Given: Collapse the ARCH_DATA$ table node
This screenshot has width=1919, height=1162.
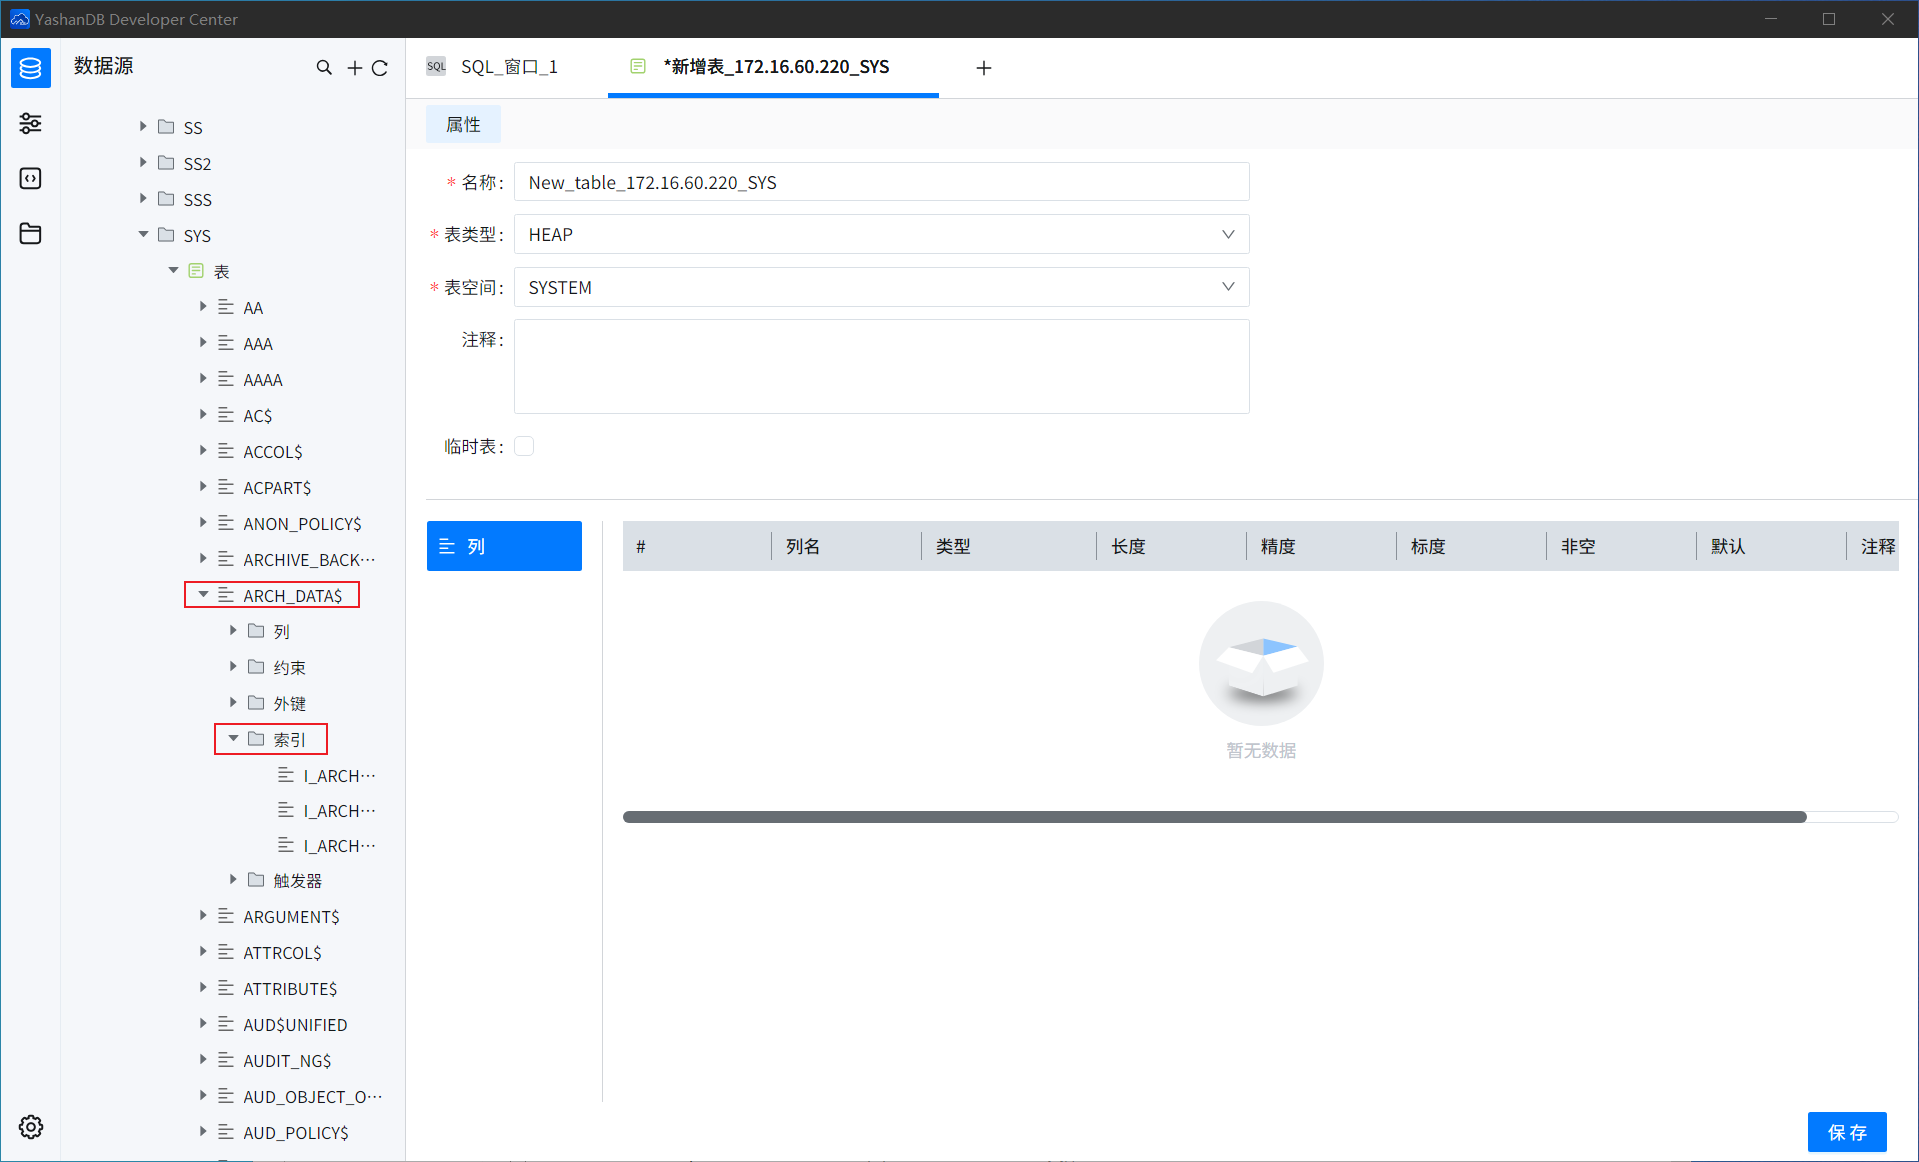Looking at the screenshot, I should [x=203, y=595].
